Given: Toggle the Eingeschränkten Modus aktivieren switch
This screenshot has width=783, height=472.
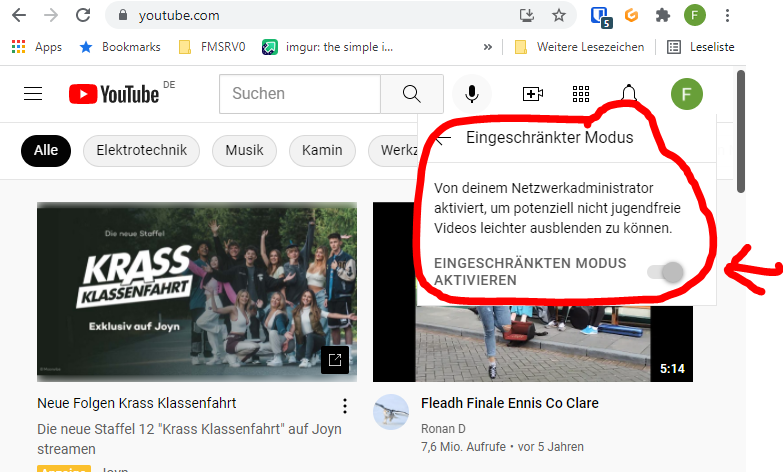Looking at the screenshot, I should coord(666,272).
